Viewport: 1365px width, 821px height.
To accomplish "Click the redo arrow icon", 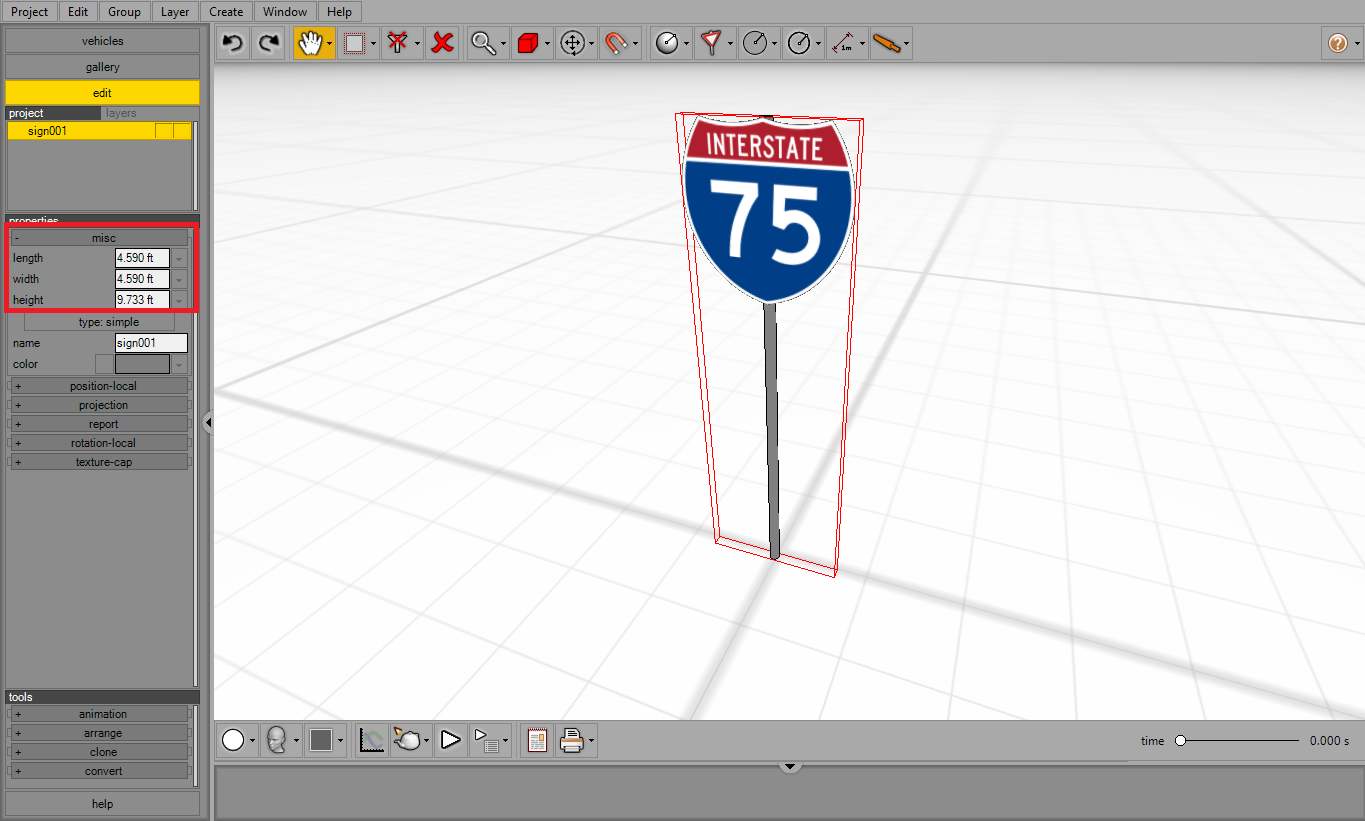I will click(x=268, y=43).
